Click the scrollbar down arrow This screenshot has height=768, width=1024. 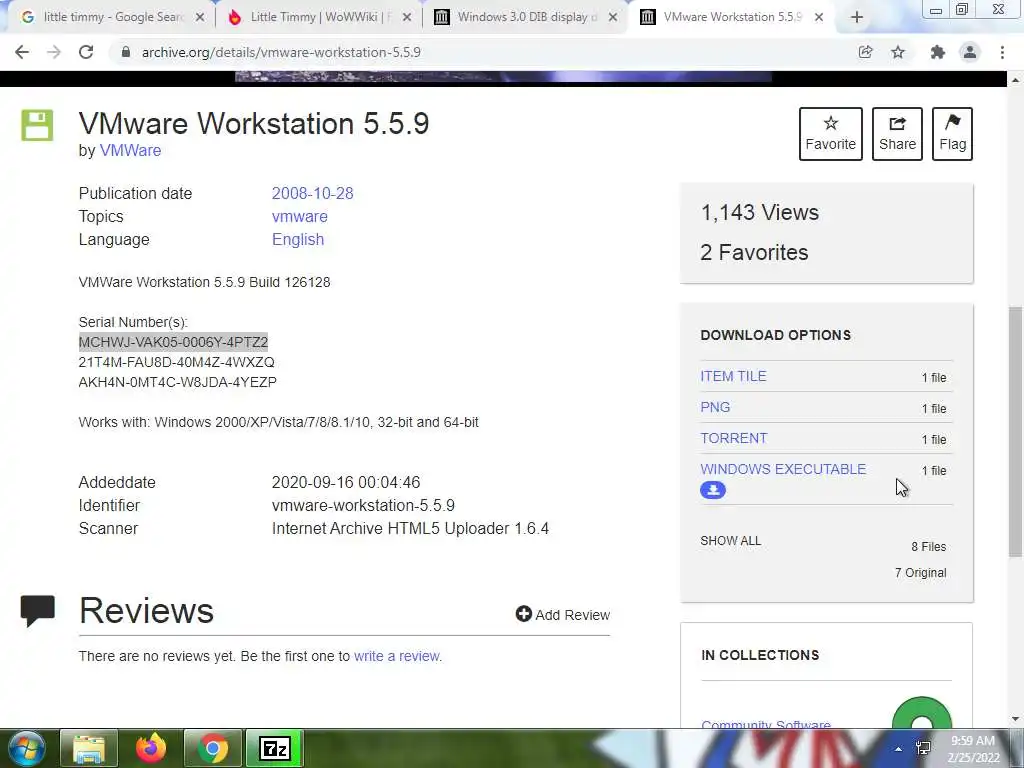pyautogui.click(x=1015, y=719)
